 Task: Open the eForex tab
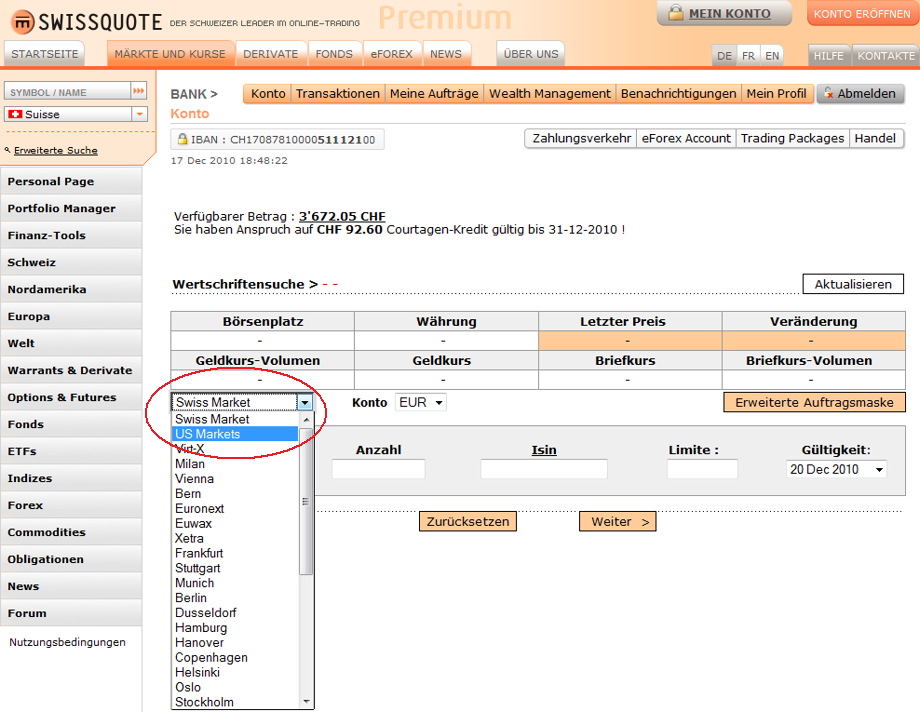click(x=391, y=54)
